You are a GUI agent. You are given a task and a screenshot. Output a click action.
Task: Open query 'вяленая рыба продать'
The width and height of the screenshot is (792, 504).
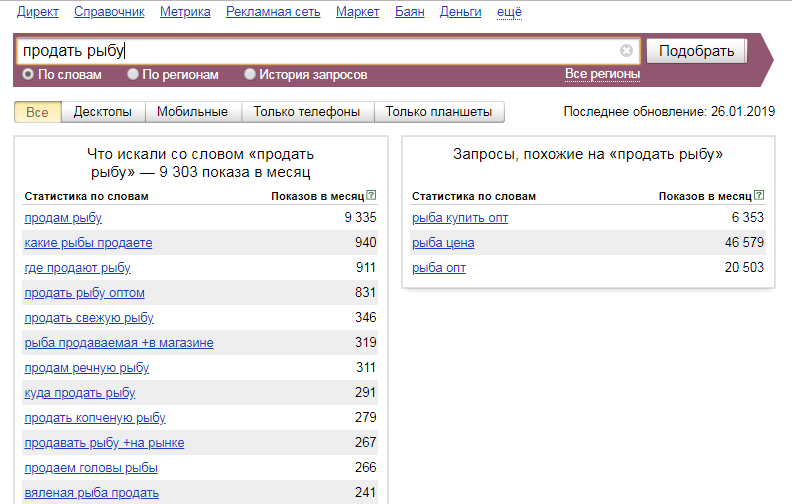[91, 493]
